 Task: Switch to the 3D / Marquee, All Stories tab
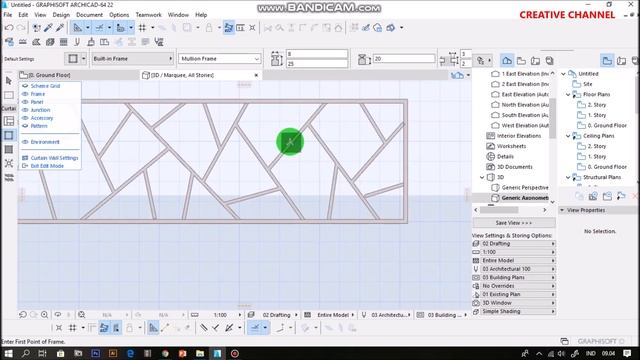point(200,75)
